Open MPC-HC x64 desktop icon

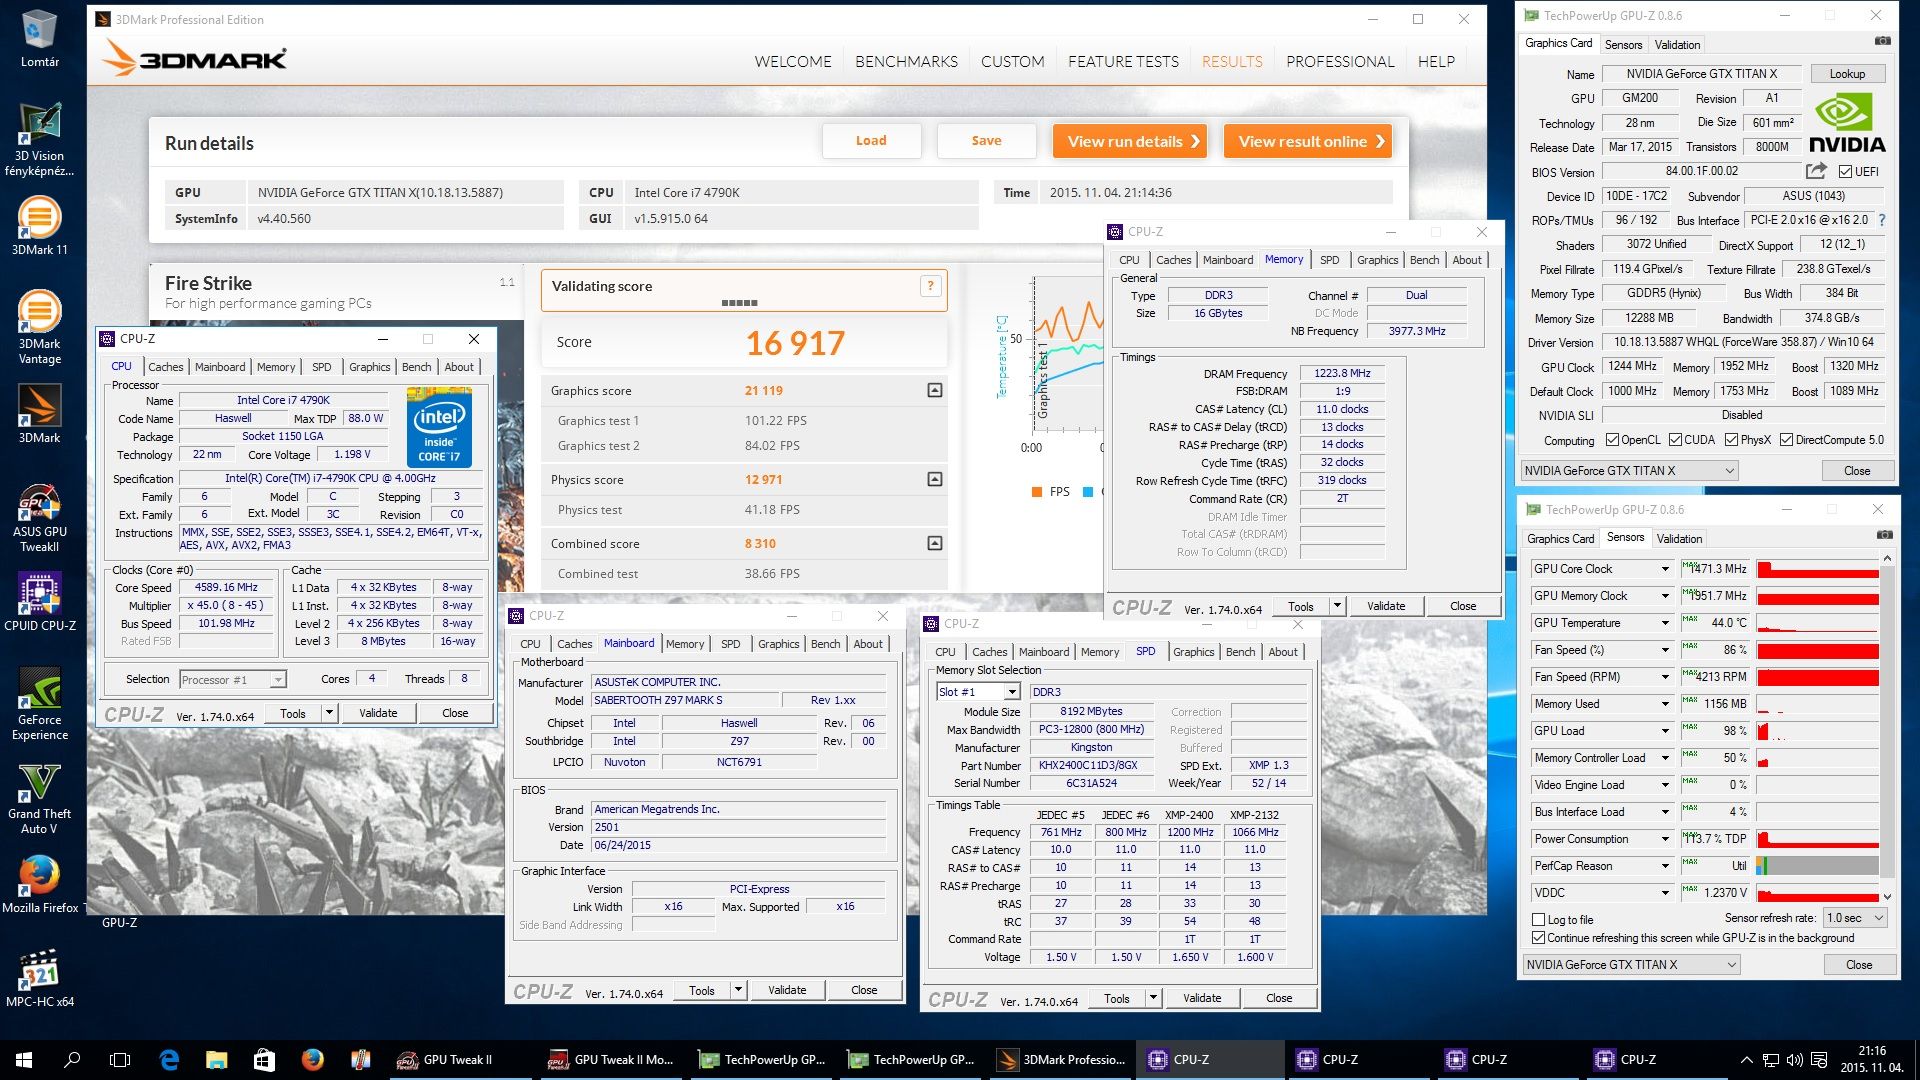click(x=39, y=977)
